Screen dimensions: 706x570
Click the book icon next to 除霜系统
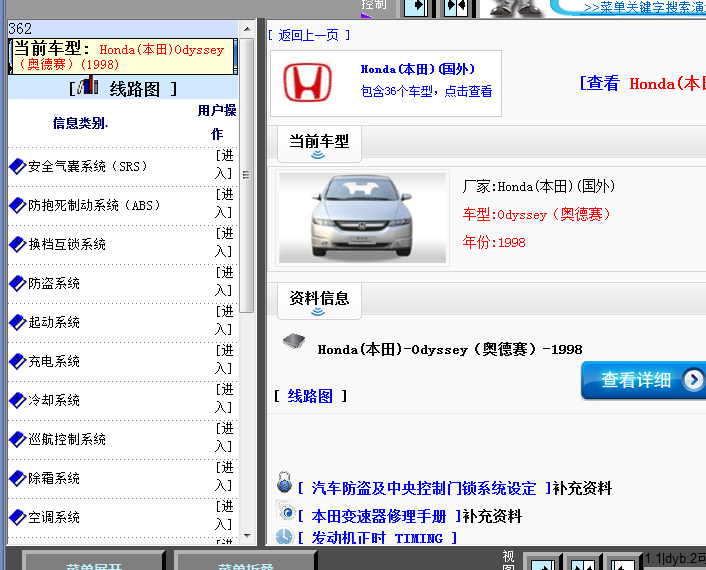(18, 478)
